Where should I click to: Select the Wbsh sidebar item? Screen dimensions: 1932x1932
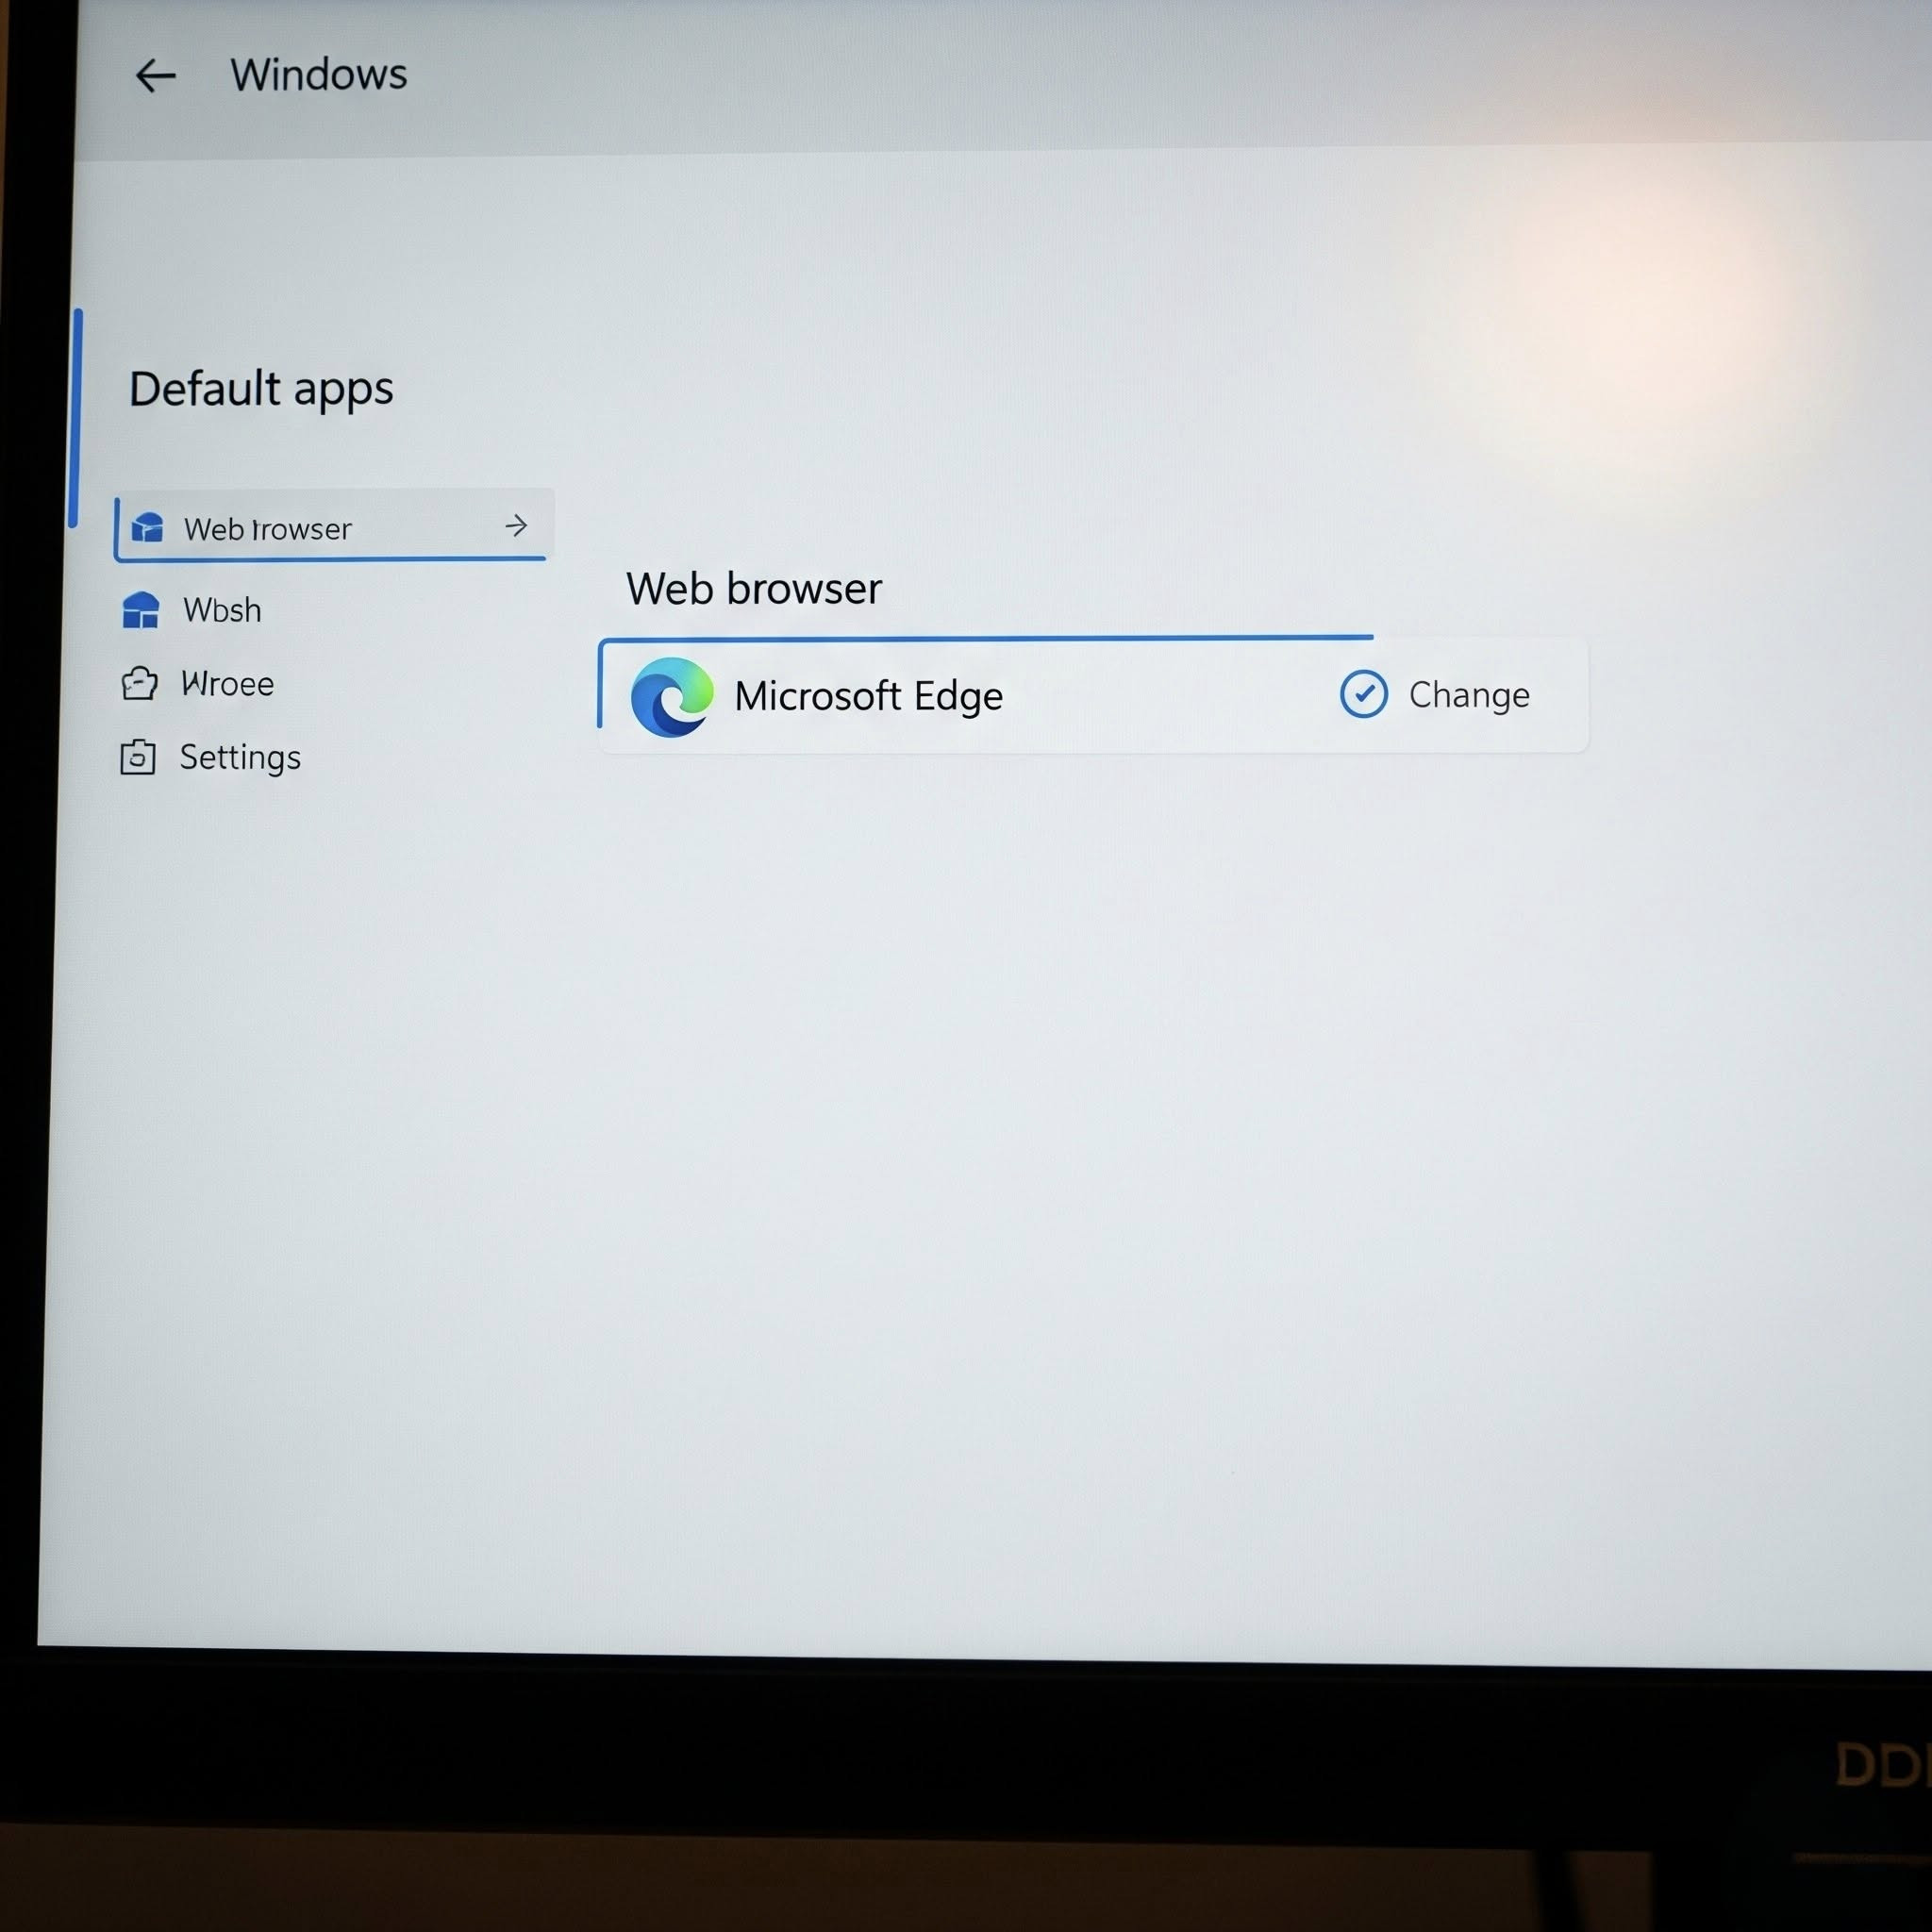(192, 609)
